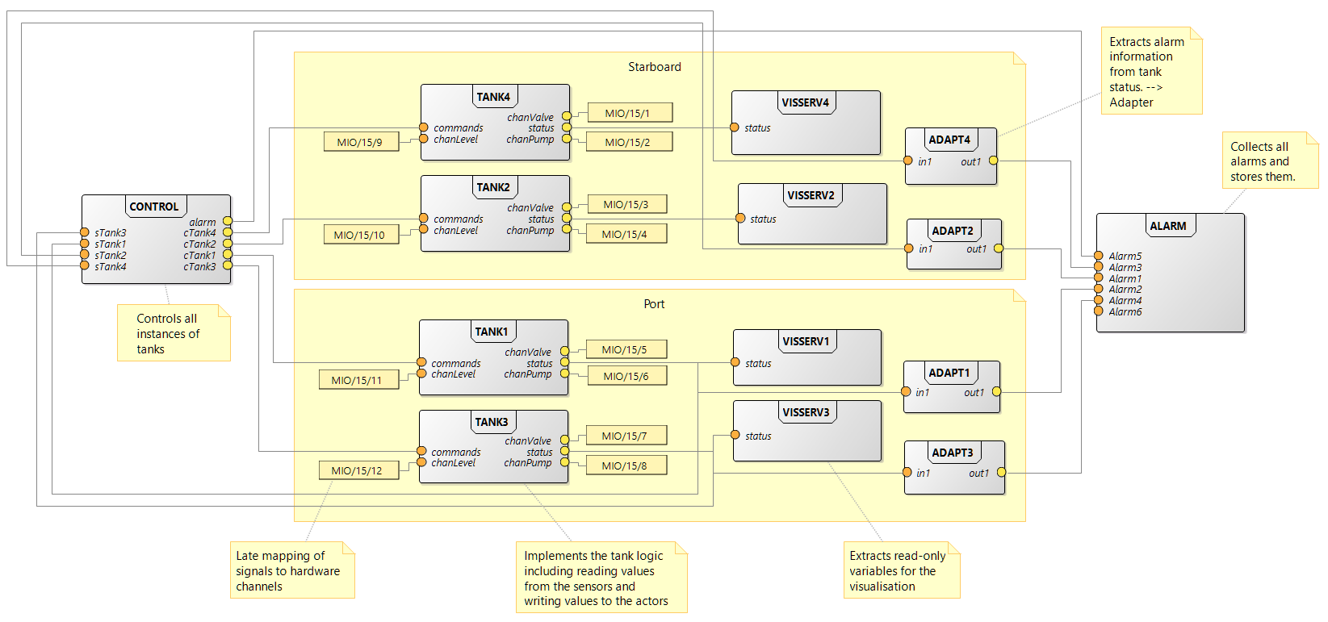Select the TANK1 block title
This screenshot has height=622, width=1328.
click(492, 331)
